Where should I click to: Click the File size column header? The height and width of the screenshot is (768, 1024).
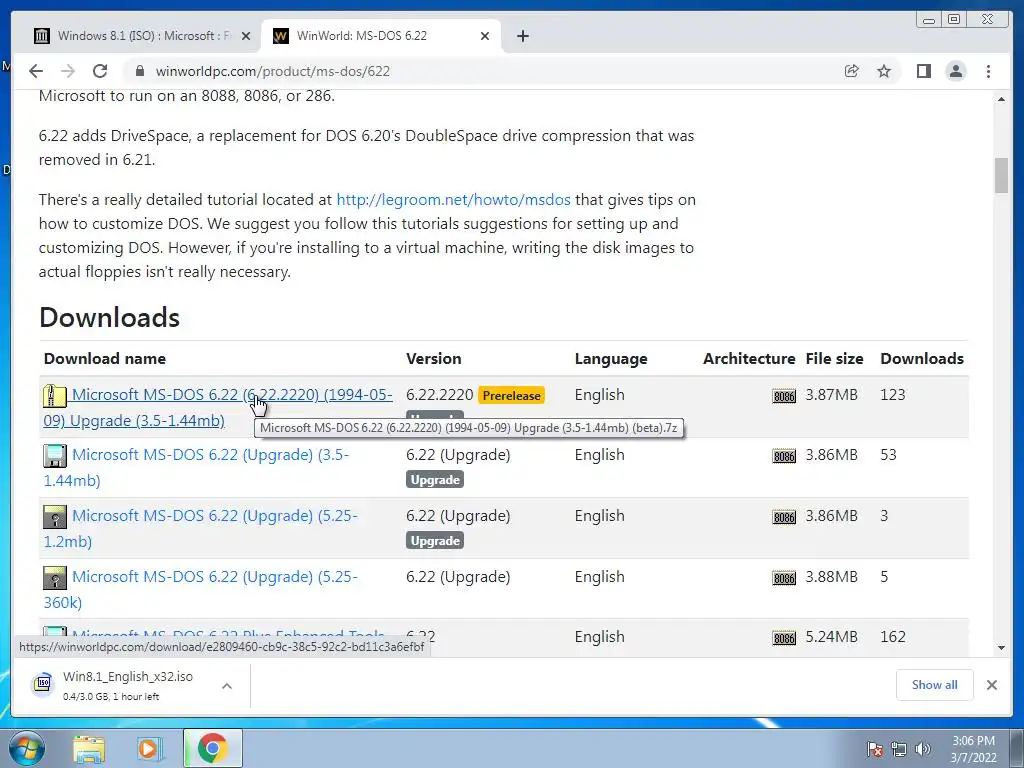tap(834, 359)
